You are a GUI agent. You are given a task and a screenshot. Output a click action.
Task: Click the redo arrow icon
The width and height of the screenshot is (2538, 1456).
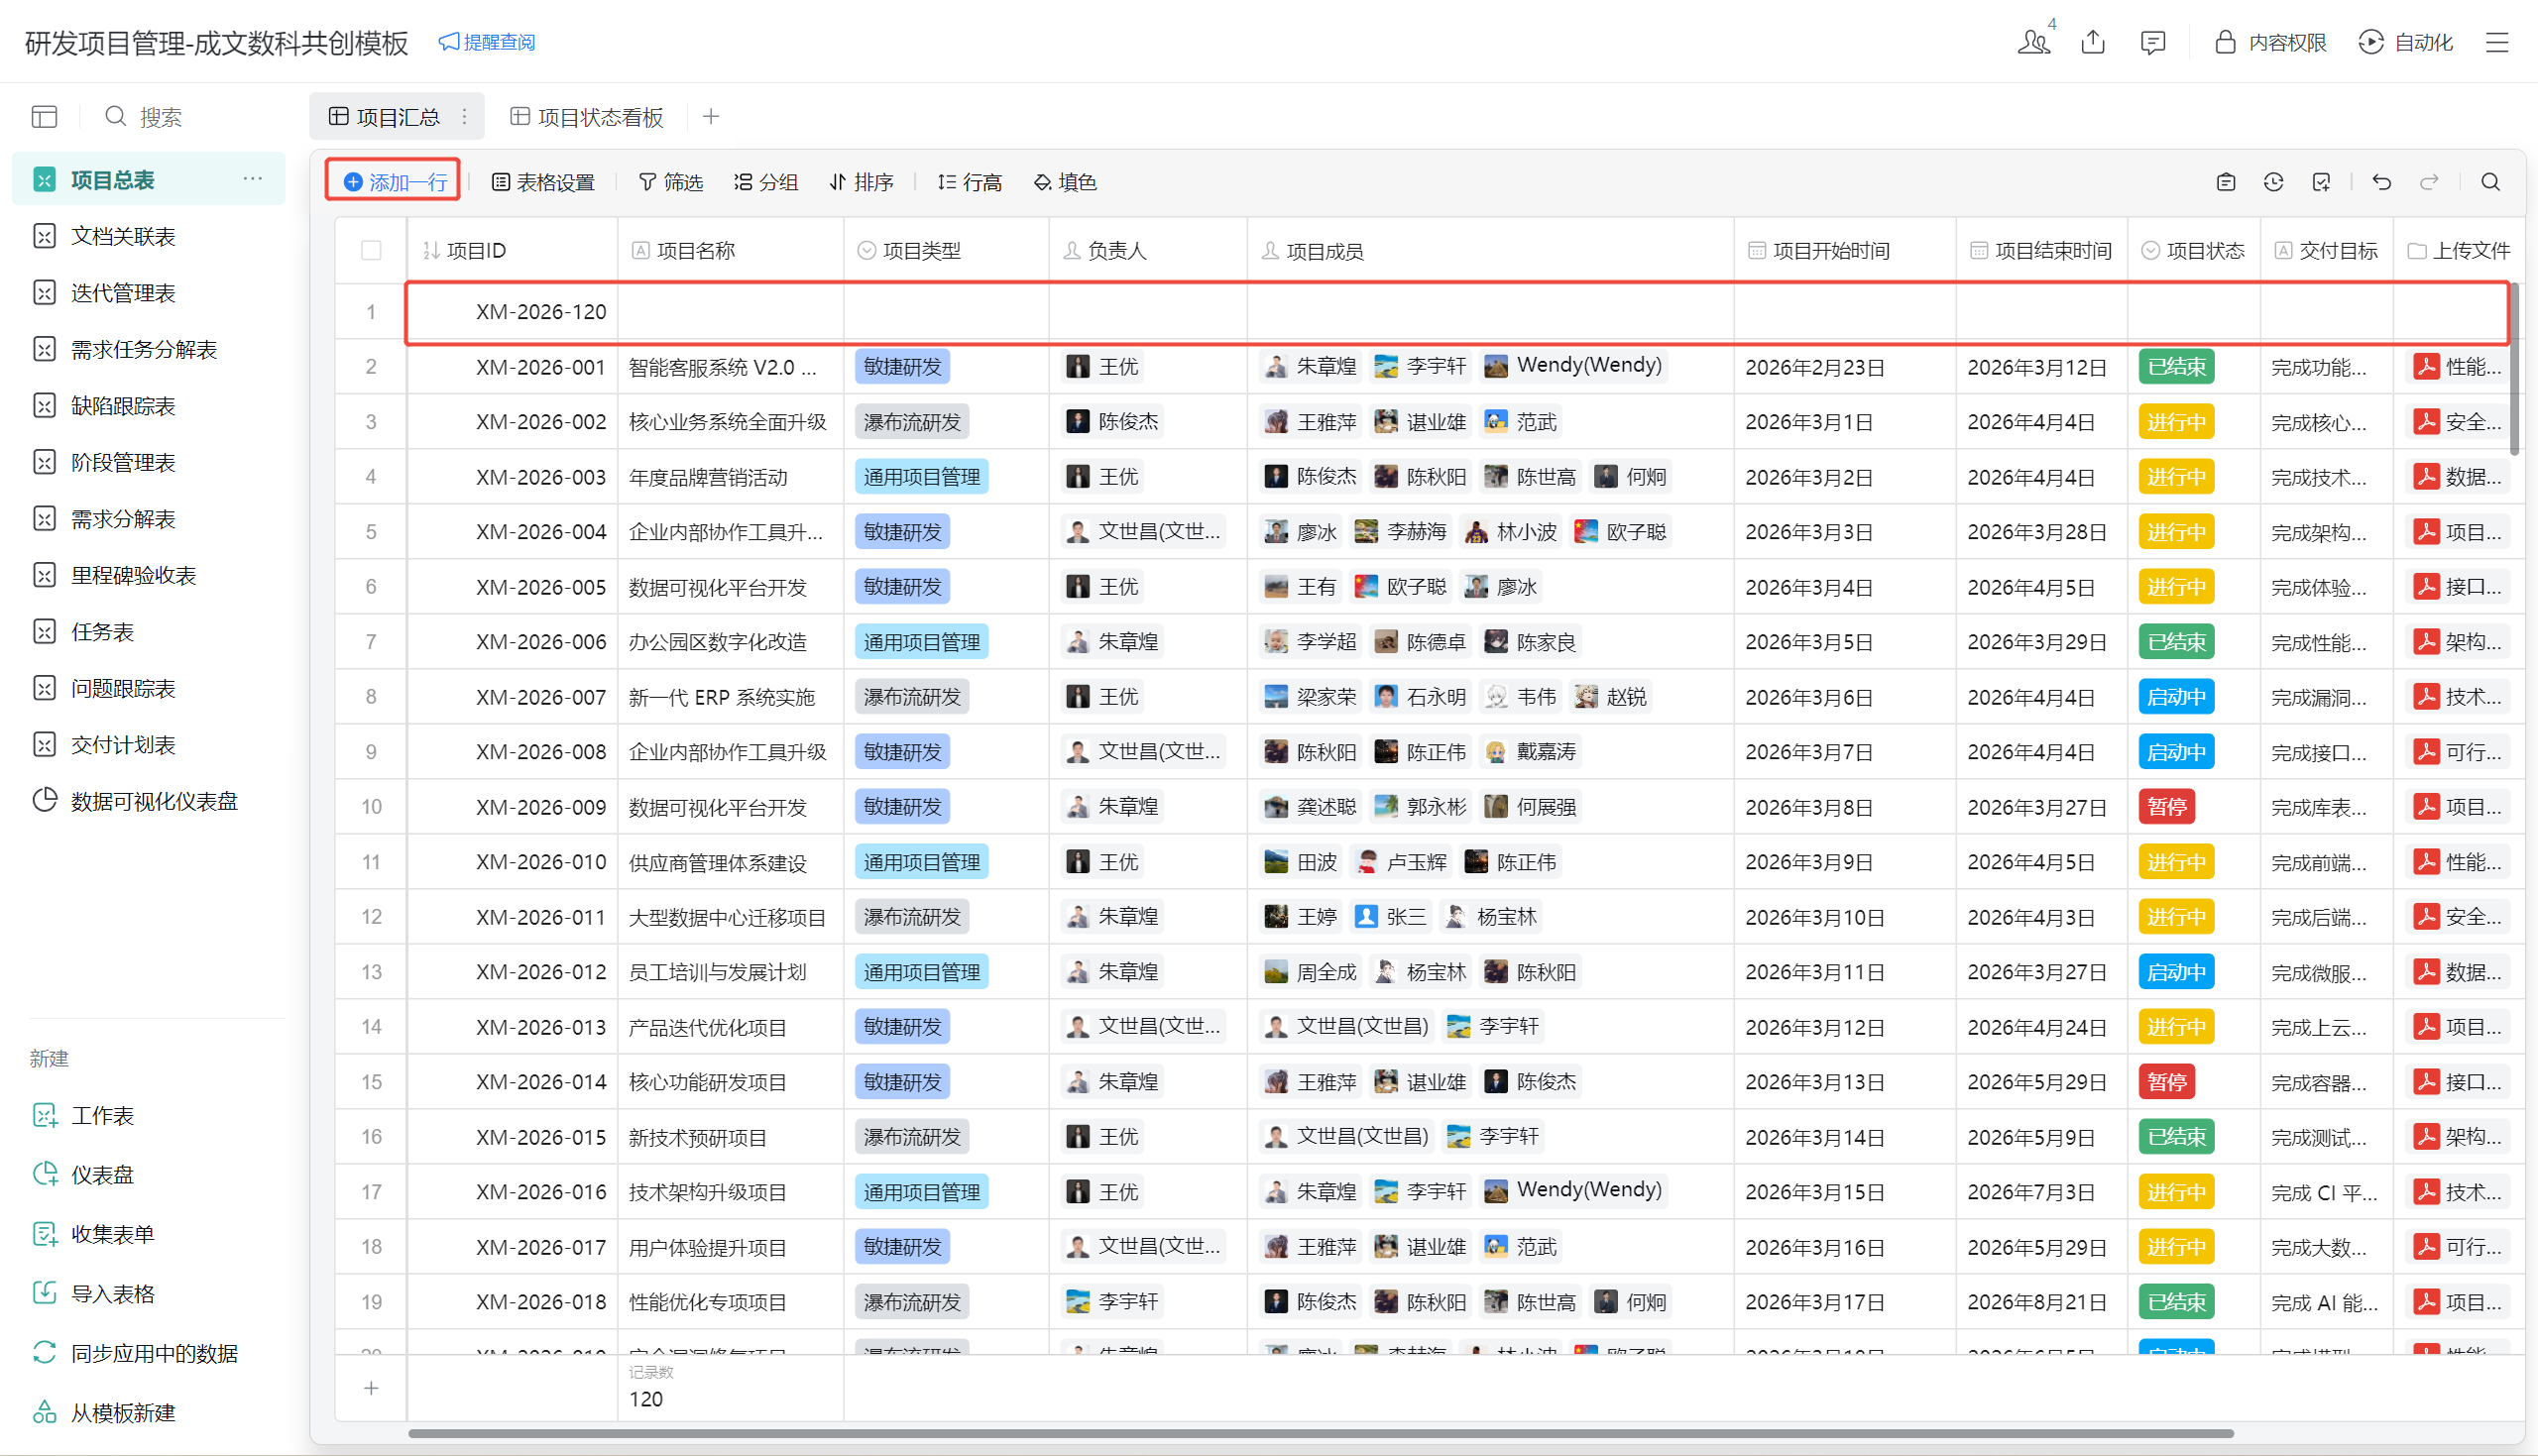(2429, 182)
